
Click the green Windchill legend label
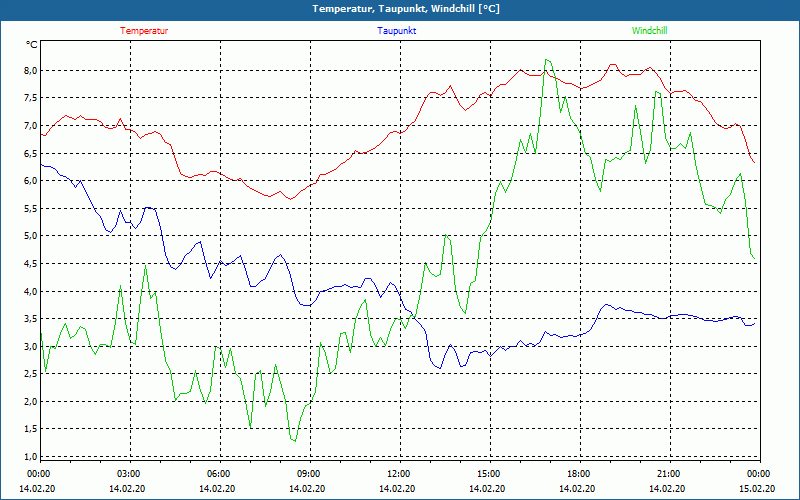pos(649,31)
